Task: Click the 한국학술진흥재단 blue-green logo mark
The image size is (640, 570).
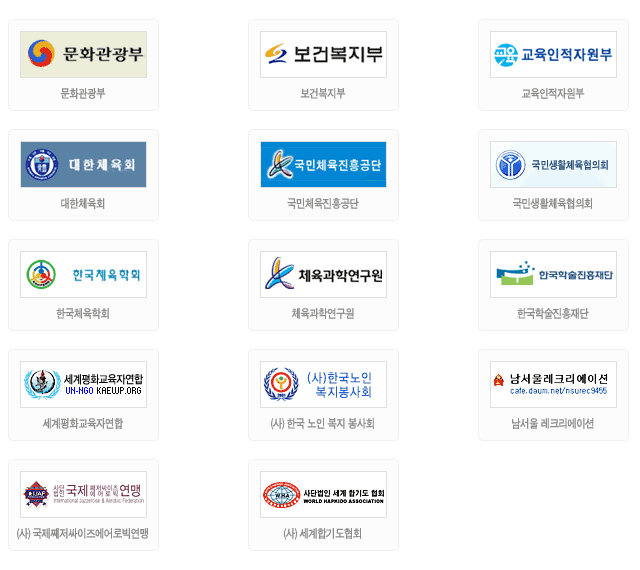Action: tap(516, 273)
